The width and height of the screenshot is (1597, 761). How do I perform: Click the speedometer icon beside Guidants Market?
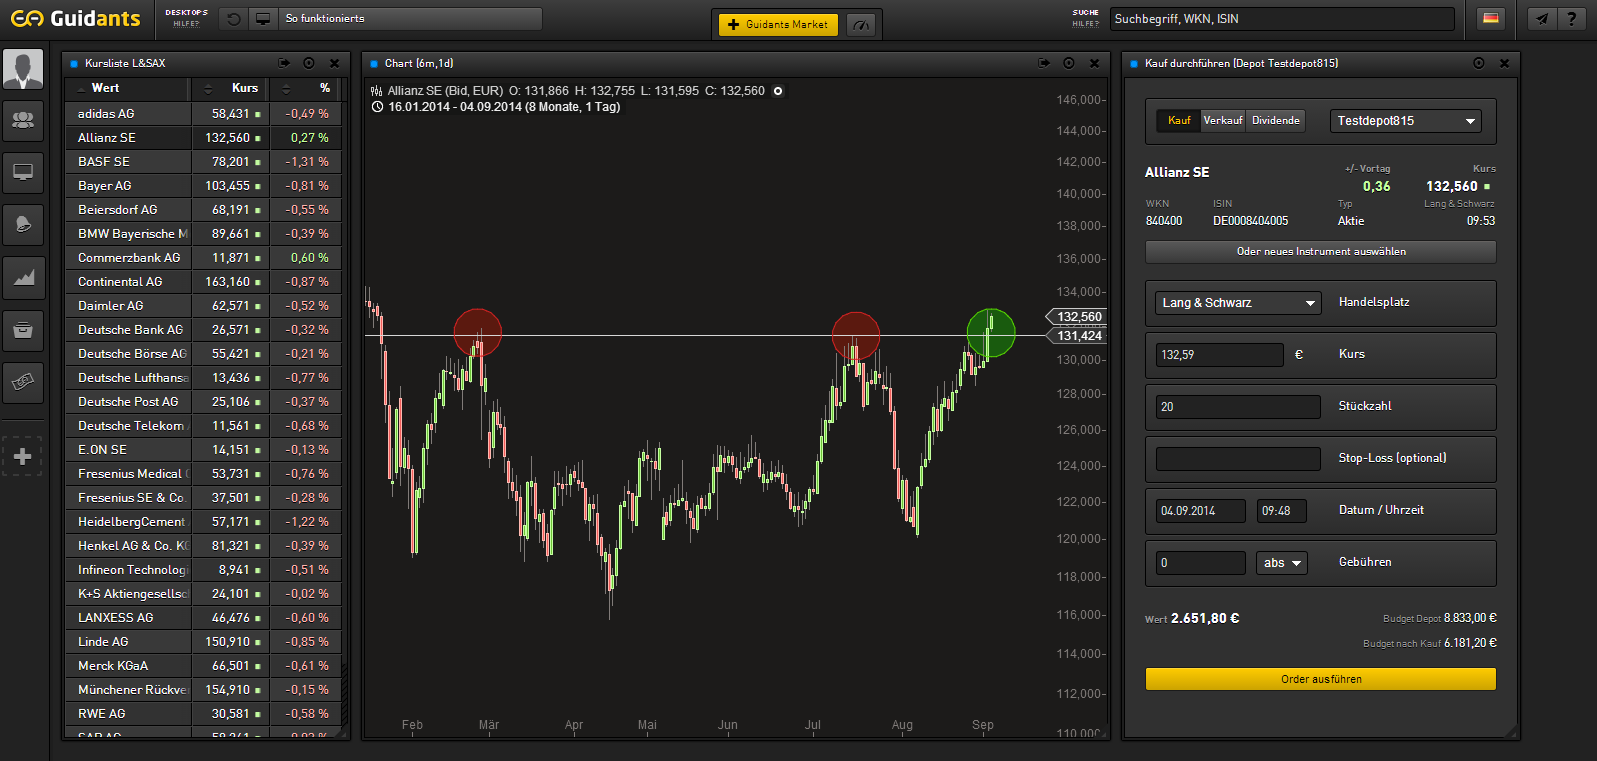(861, 25)
